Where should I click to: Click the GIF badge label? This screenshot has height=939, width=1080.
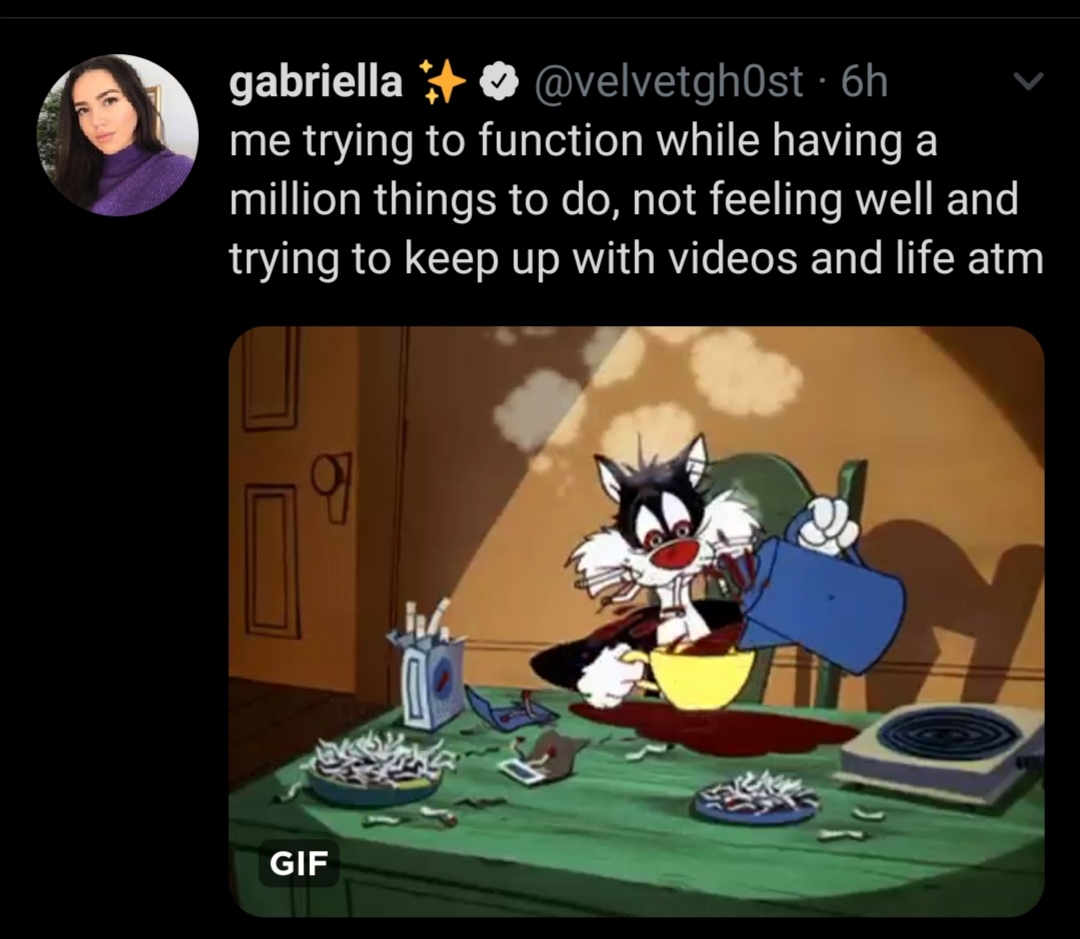pos(298,863)
